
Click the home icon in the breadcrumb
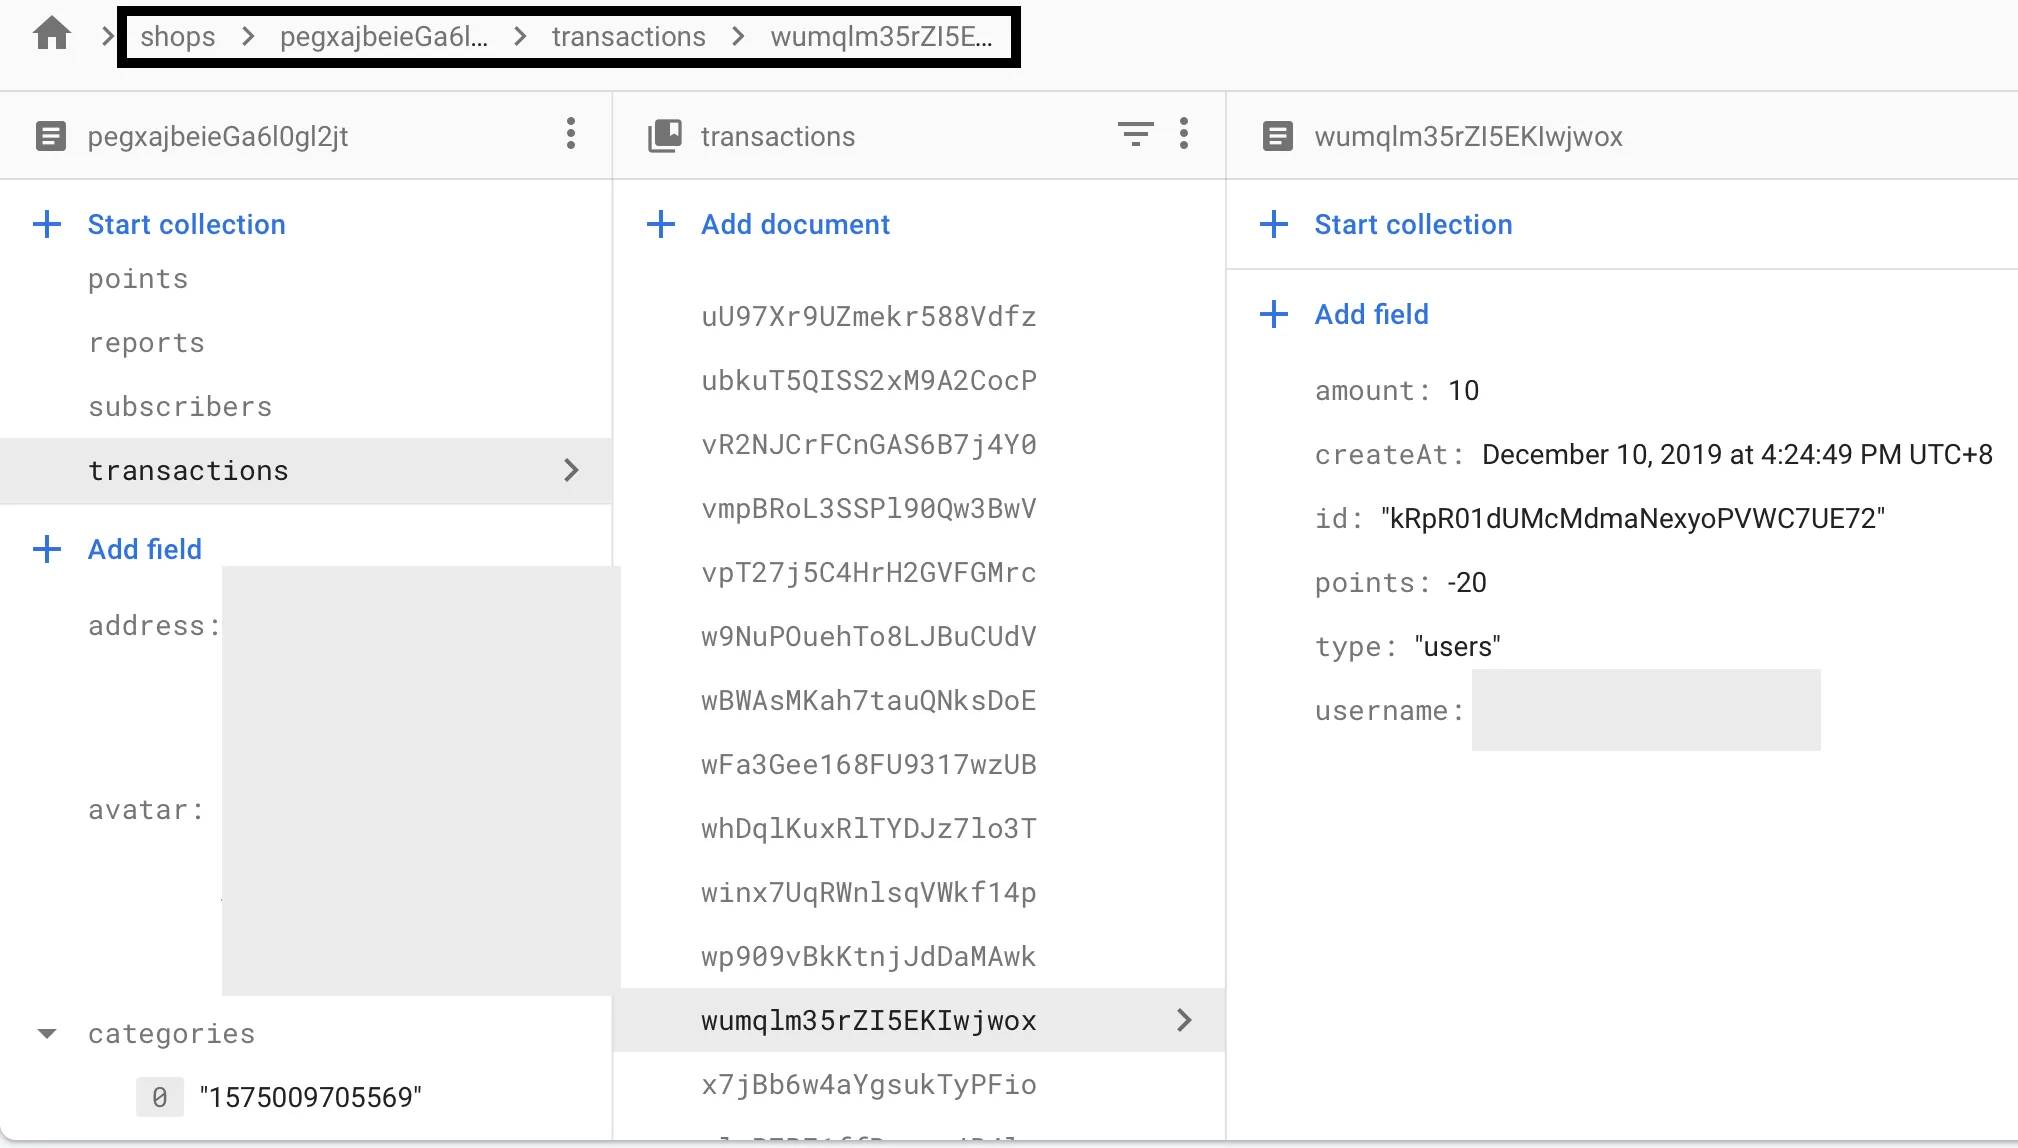52,35
